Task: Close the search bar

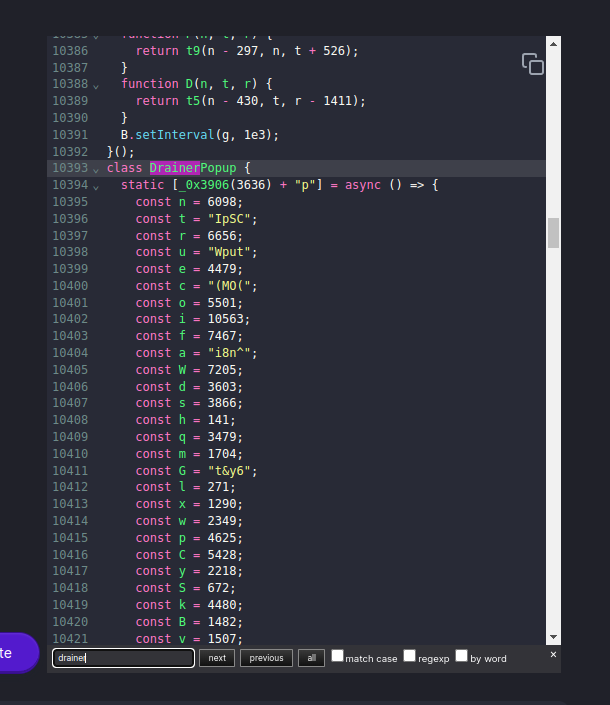Action: pyautogui.click(x=553, y=655)
